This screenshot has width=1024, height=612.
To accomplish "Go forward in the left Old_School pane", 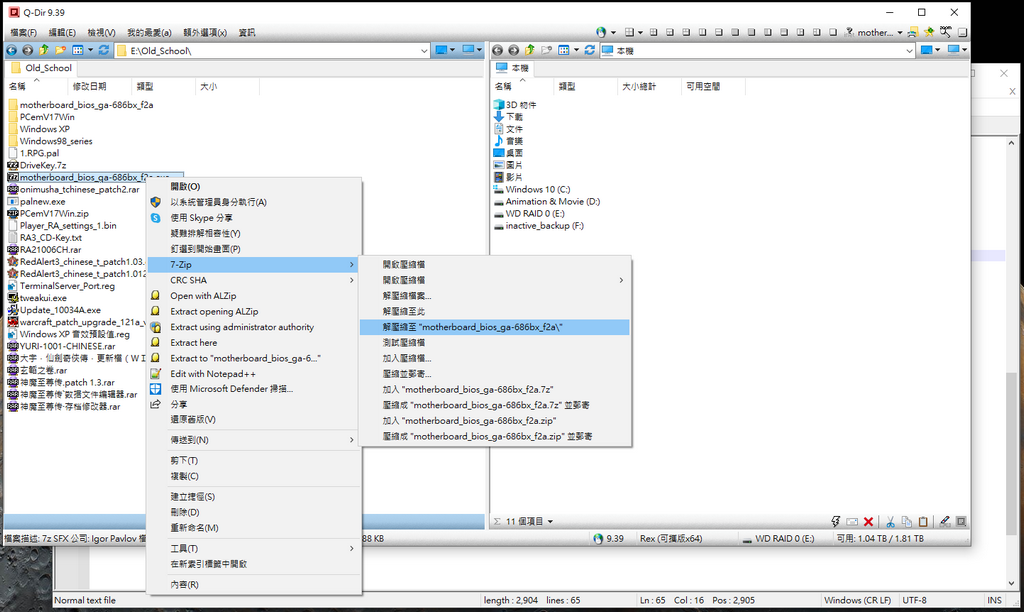I will click(27, 50).
